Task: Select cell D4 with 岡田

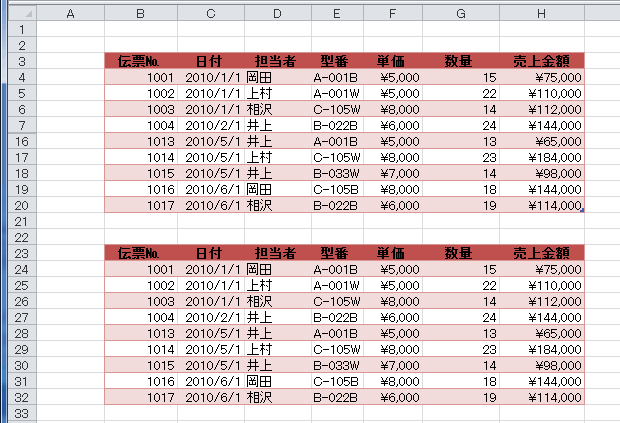Action: coord(276,77)
